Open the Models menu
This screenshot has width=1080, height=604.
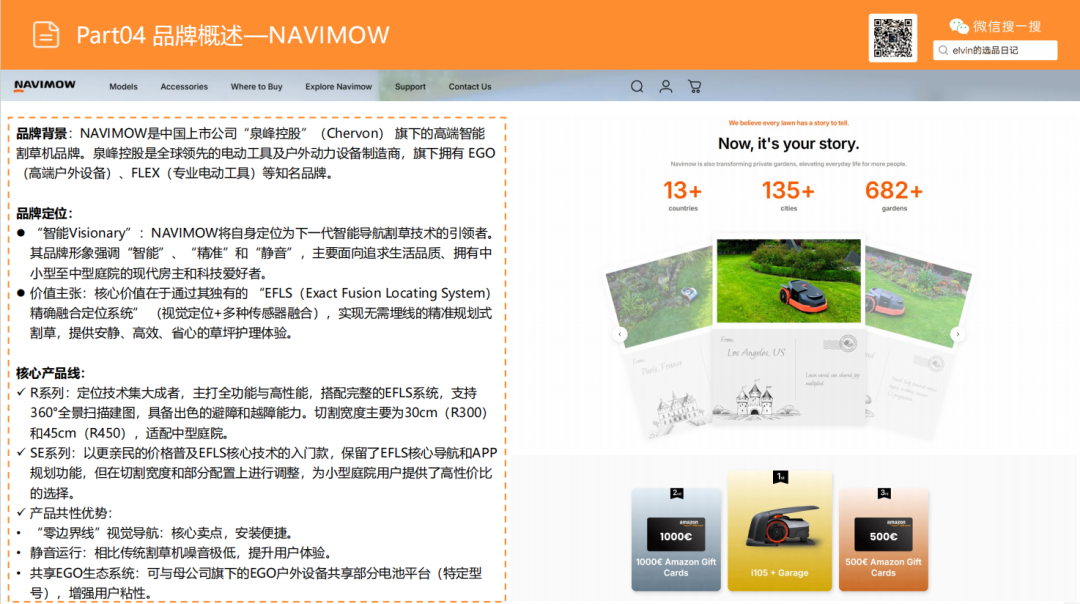click(124, 87)
